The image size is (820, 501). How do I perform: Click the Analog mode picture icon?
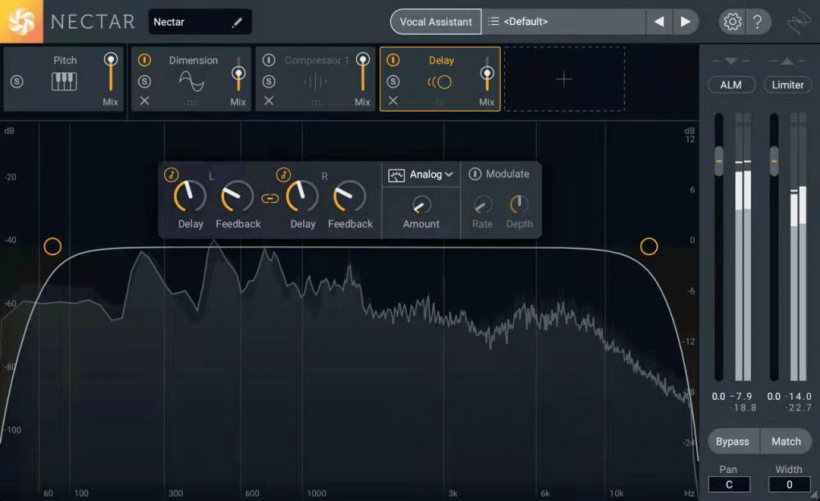pos(396,175)
